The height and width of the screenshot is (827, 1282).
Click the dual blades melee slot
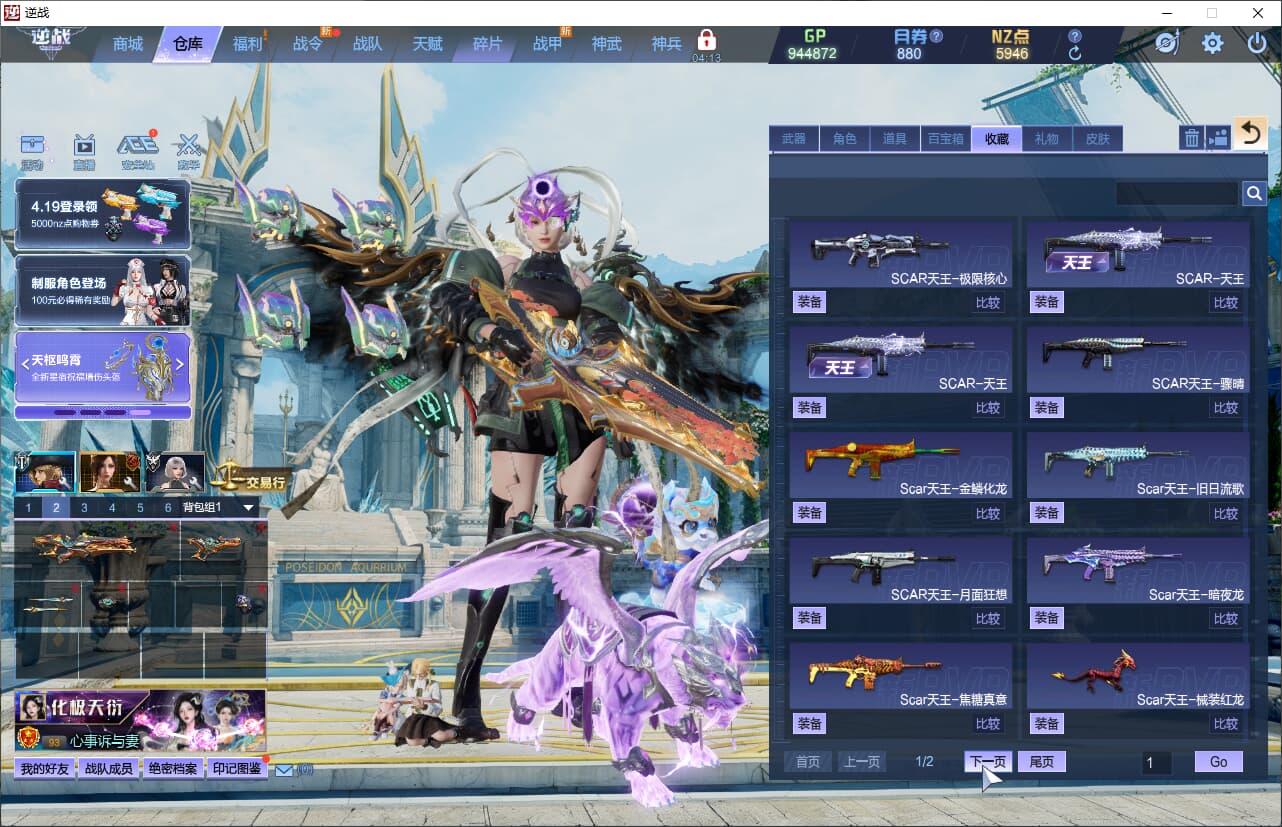coord(47,603)
